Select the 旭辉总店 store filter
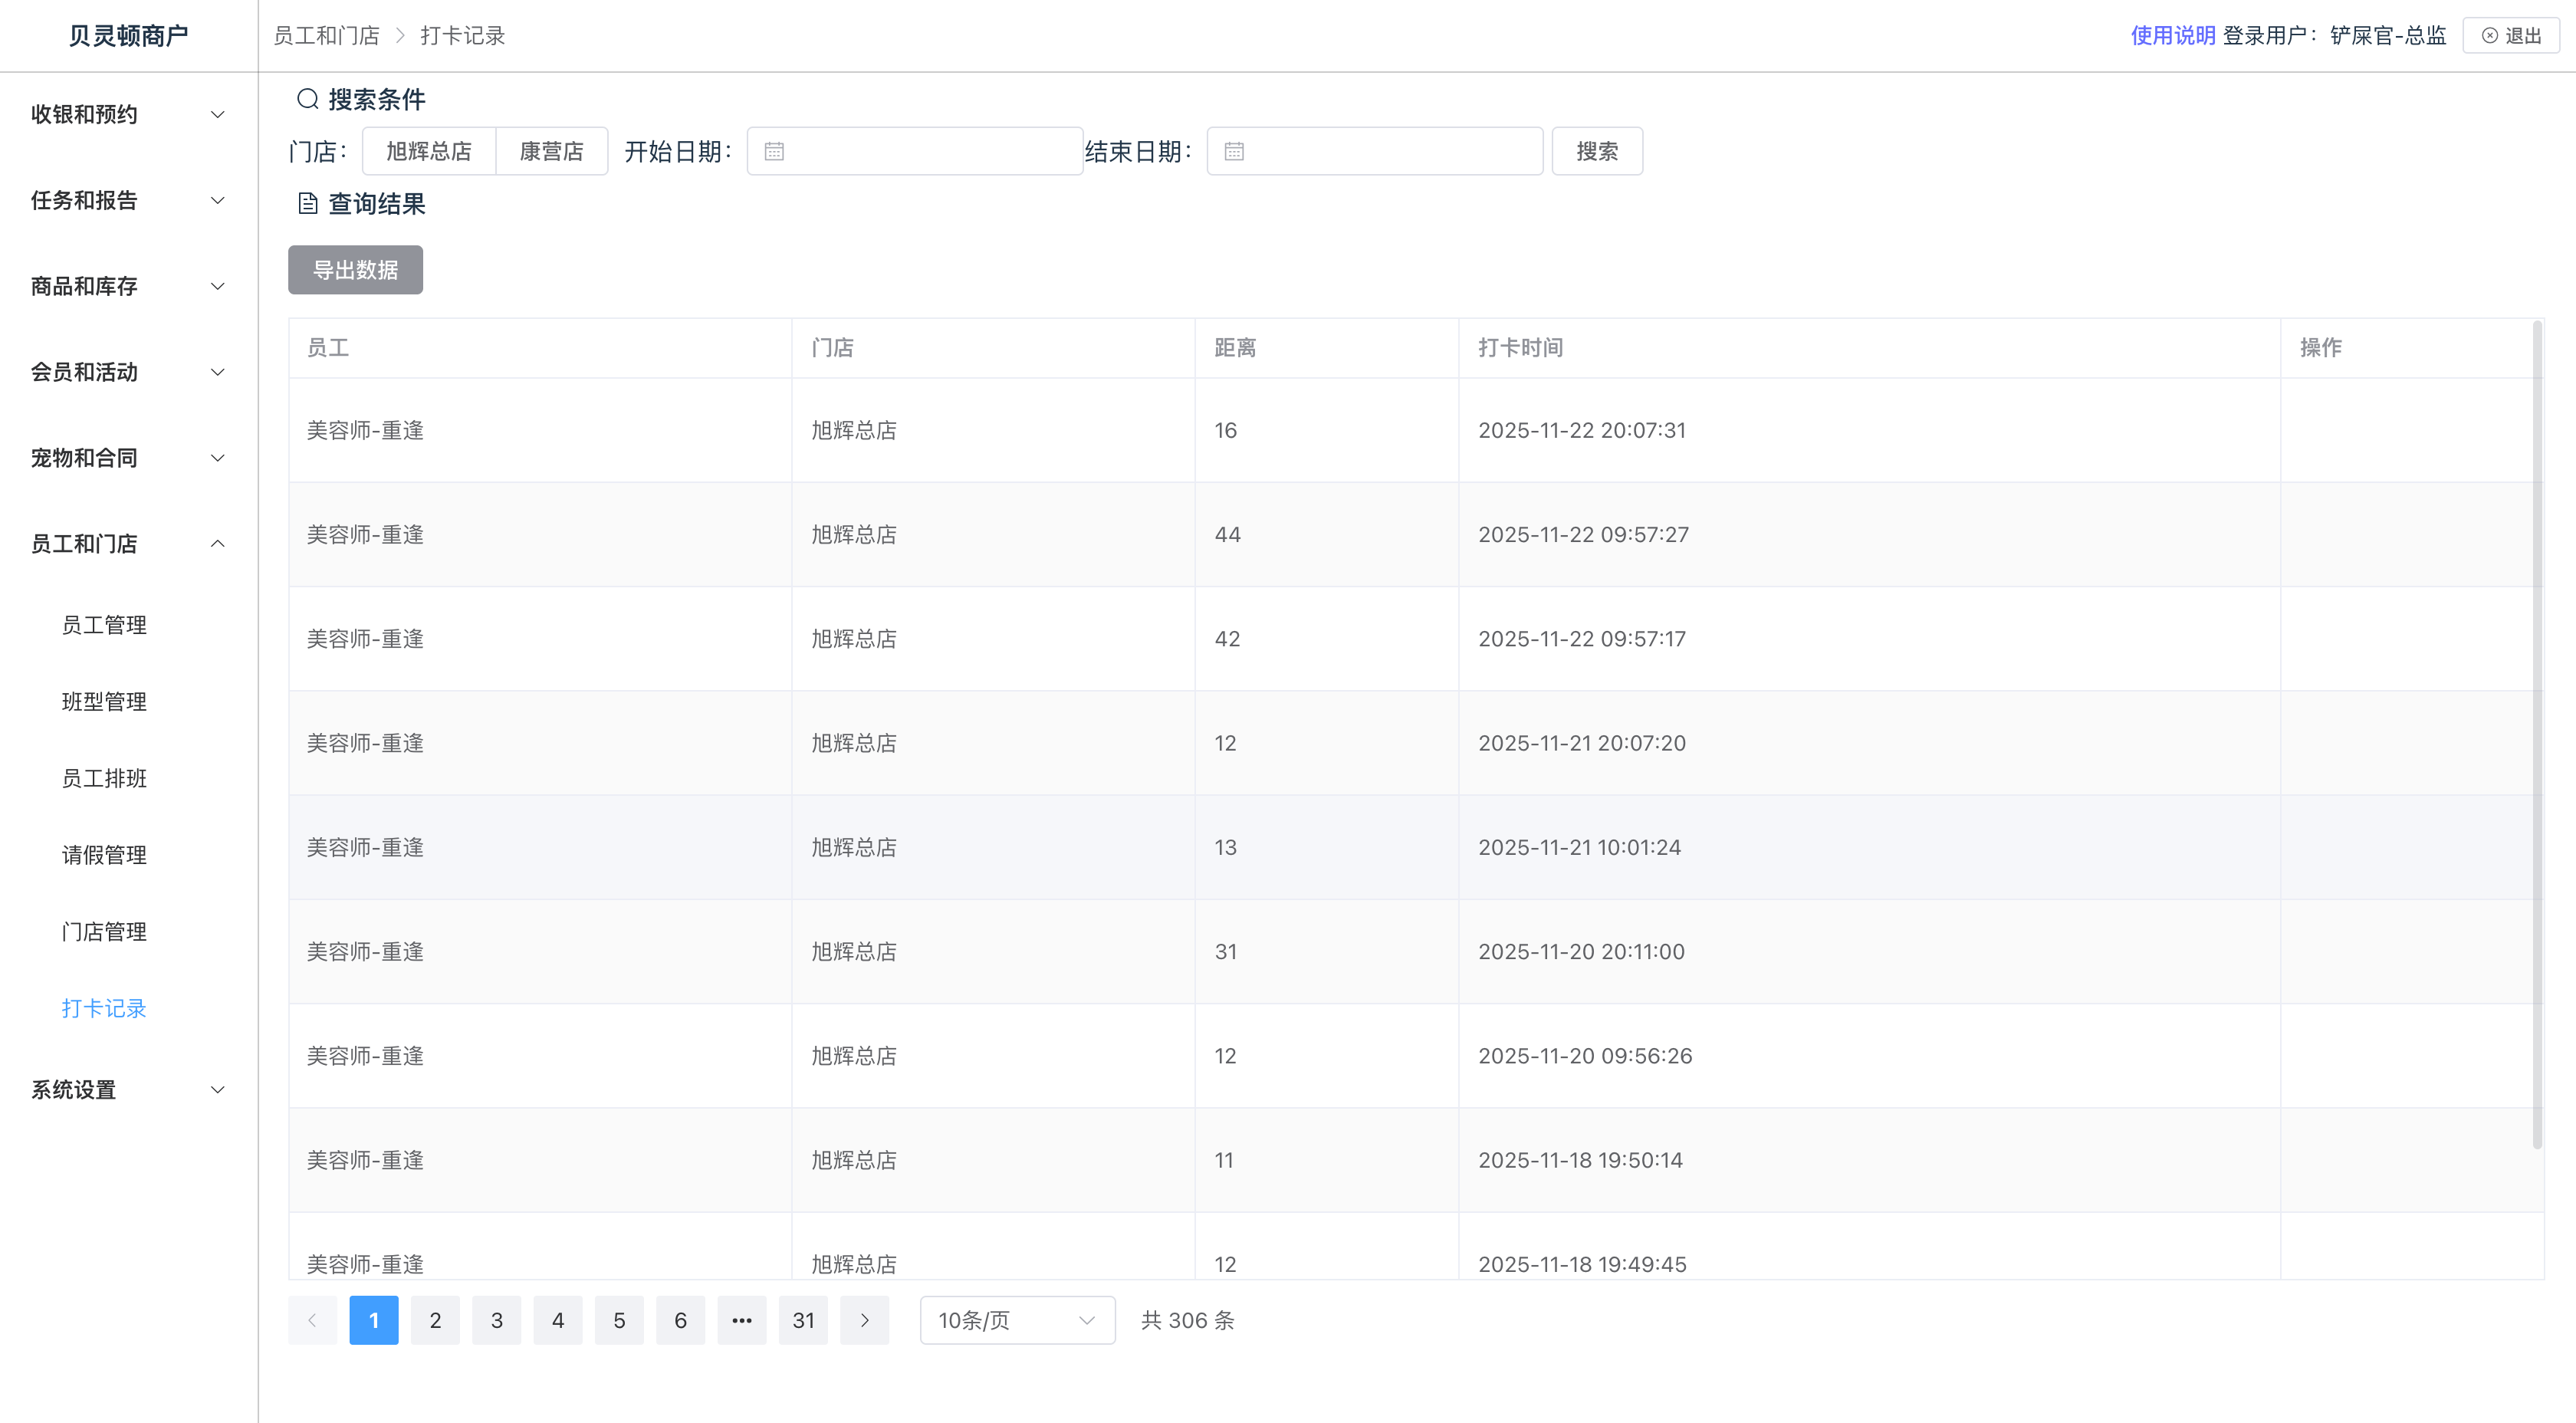Image resolution: width=2576 pixels, height=1423 pixels. (x=428, y=151)
